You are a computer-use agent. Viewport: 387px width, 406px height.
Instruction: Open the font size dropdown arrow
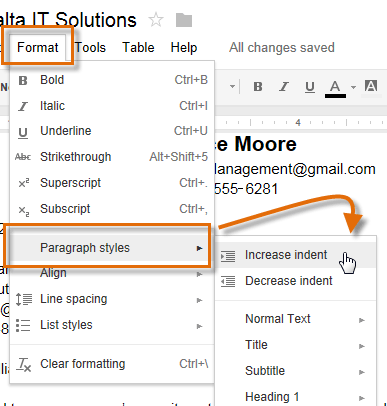point(232,87)
